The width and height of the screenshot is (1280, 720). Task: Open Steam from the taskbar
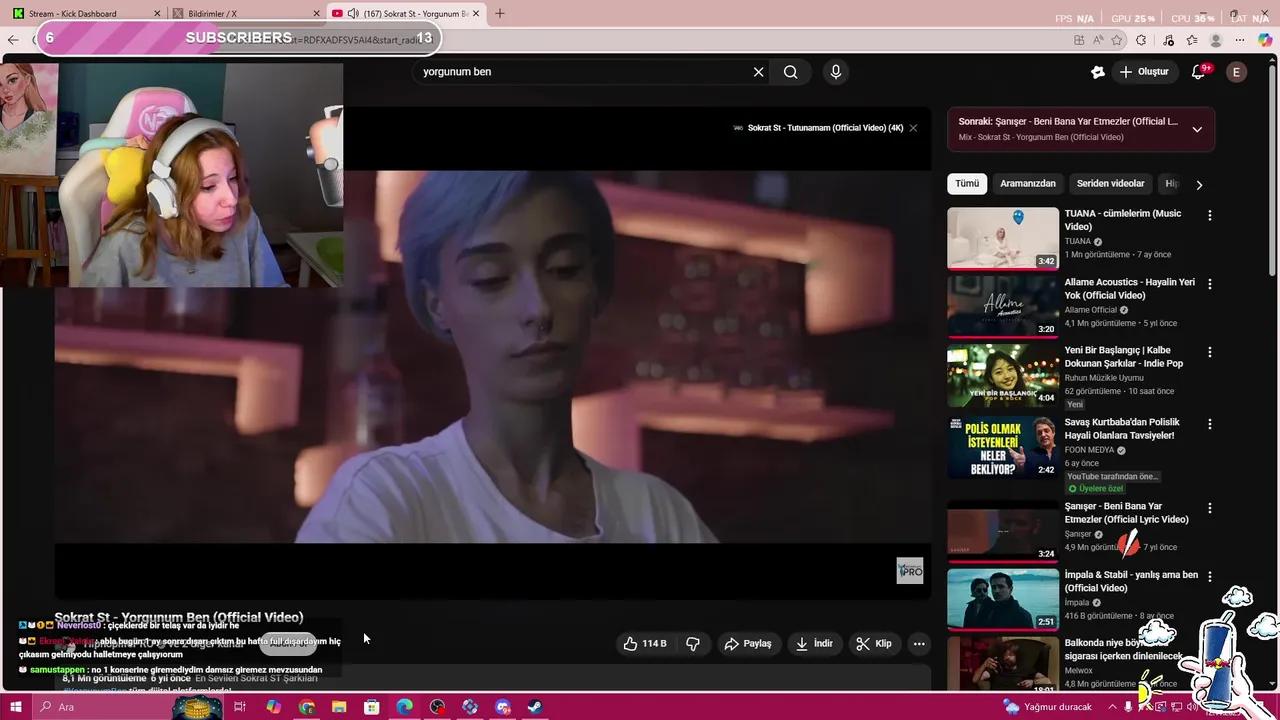[x=535, y=707]
